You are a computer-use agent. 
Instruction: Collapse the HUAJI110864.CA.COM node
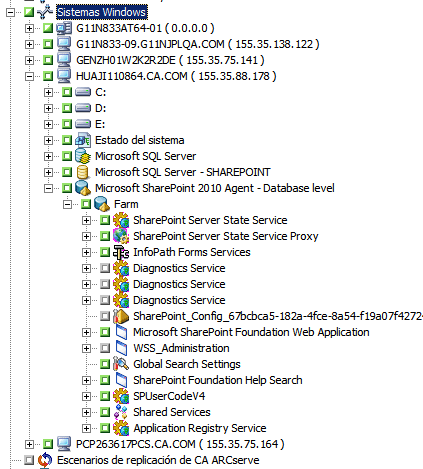point(29,76)
